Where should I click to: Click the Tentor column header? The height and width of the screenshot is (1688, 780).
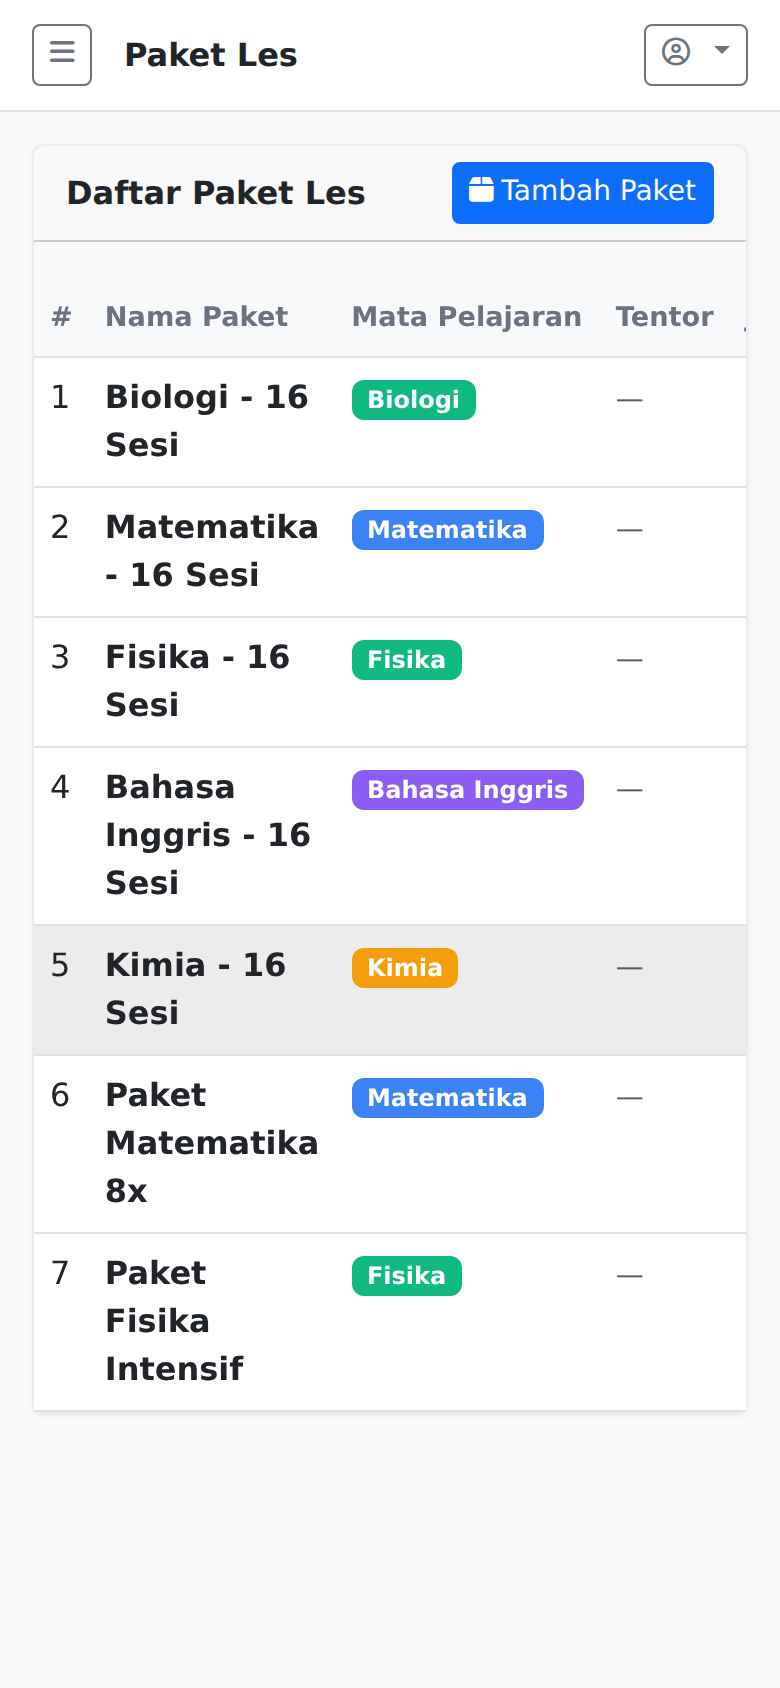(x=664, y=316)
